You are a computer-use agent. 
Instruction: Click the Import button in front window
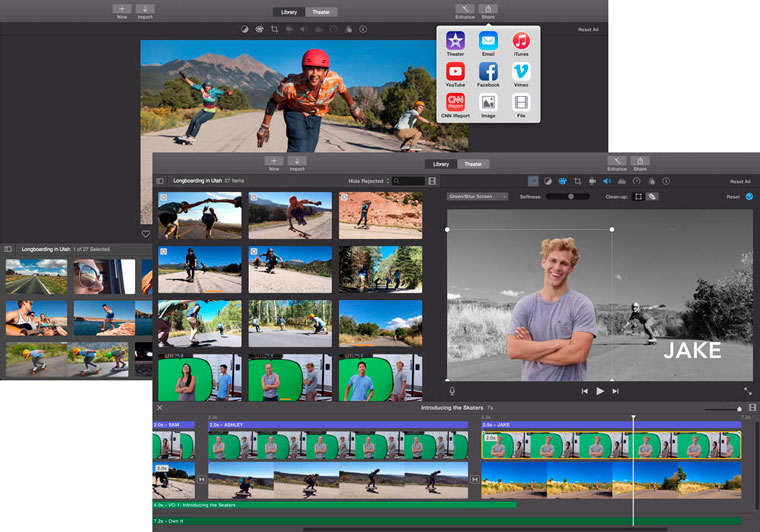tap(297, 163)
